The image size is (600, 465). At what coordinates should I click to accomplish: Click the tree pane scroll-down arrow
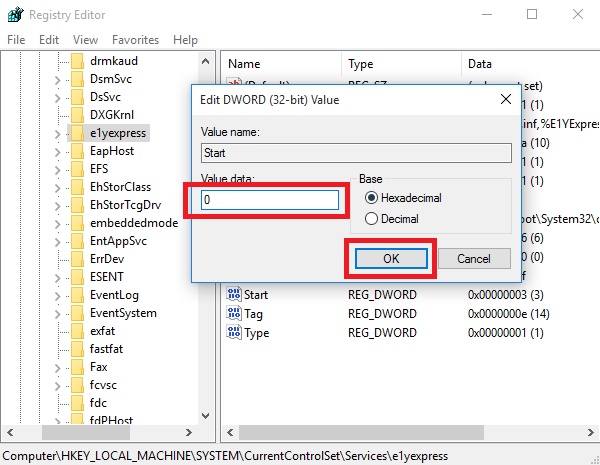pos(205,416)
